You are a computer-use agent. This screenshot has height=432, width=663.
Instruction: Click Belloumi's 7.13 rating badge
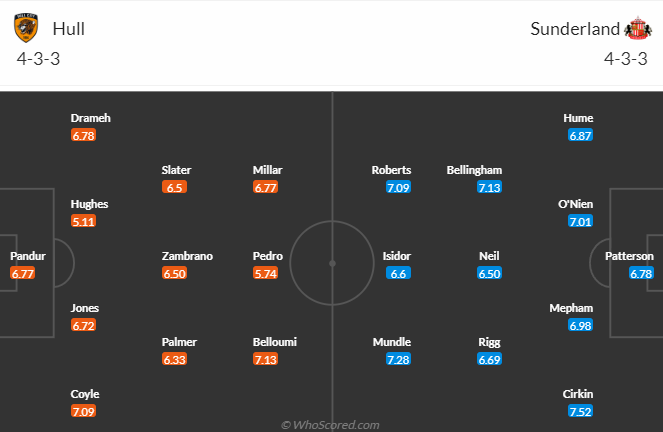click(265, 359)
